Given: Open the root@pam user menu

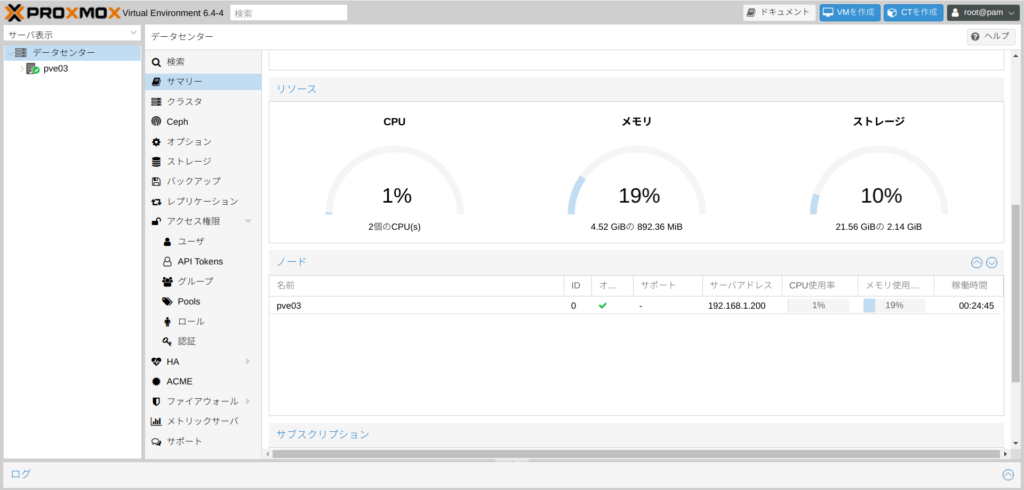Looking at the screenshot, I should [982, 12].
